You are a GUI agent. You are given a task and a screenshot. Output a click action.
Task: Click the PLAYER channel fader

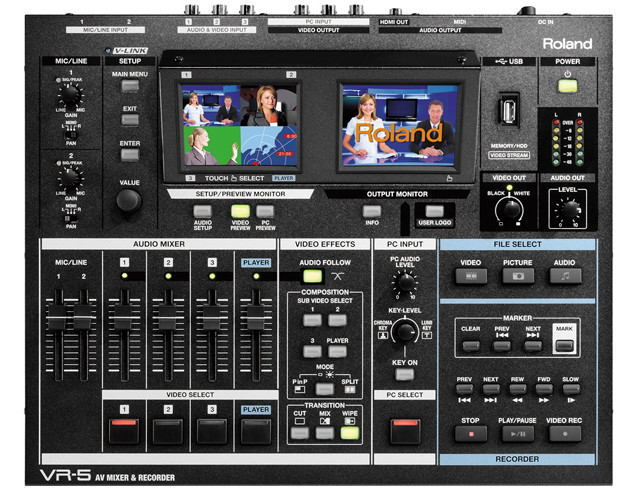(256, 317)
